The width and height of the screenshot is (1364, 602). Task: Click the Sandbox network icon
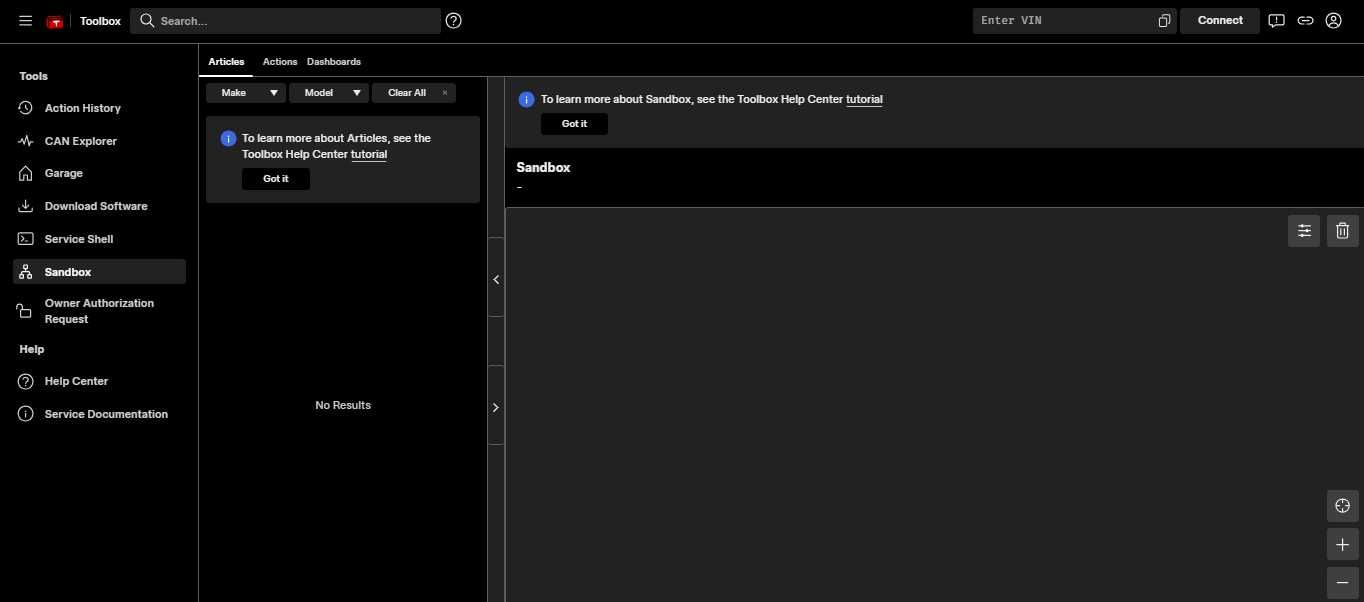[x=26, y=272]
